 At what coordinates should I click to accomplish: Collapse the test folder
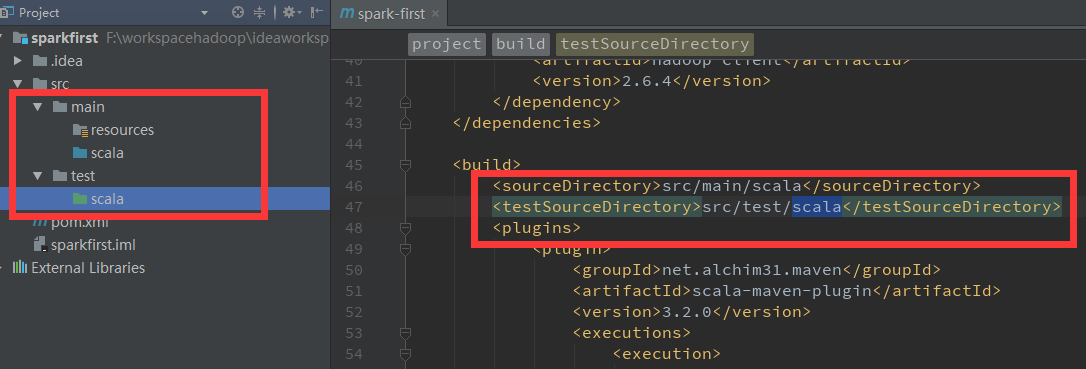pyautogui.click(x=38, y=176)
